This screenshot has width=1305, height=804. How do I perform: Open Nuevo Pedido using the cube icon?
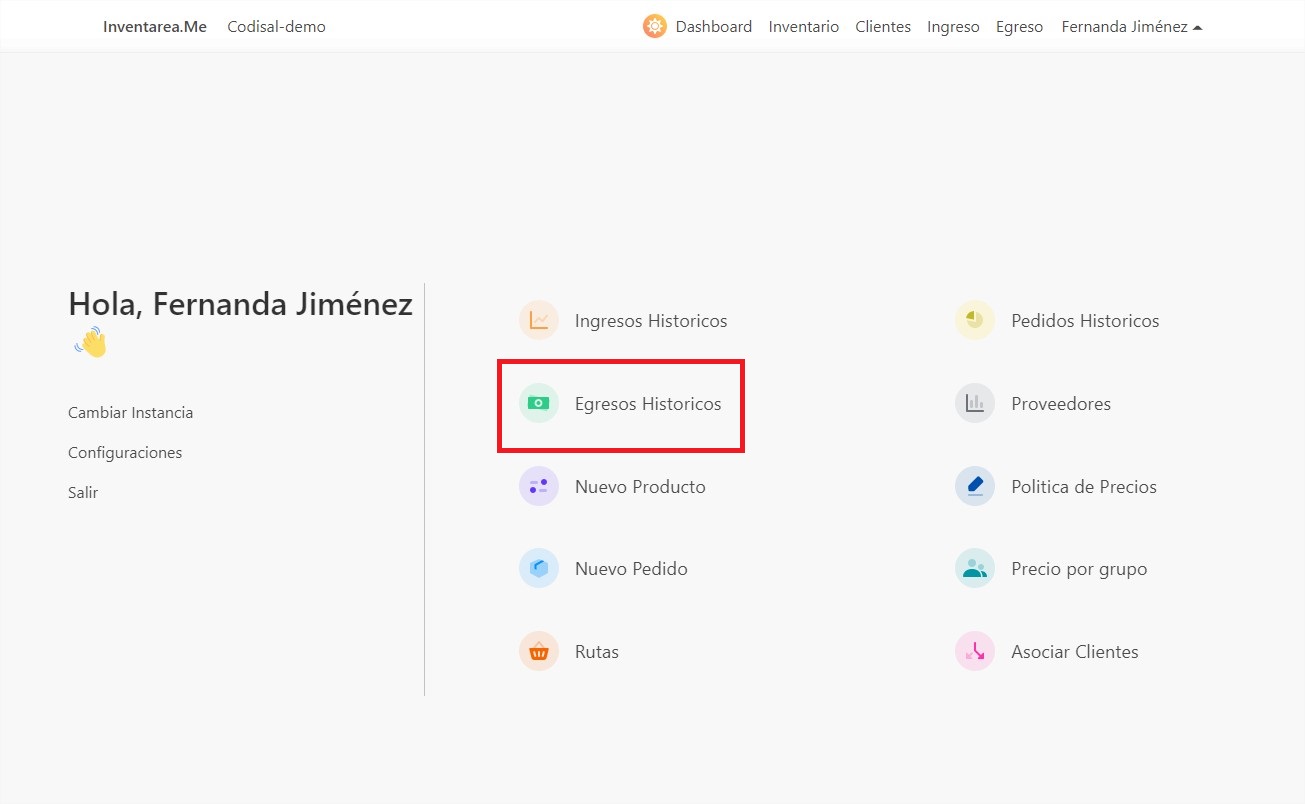tap(538, 568)
